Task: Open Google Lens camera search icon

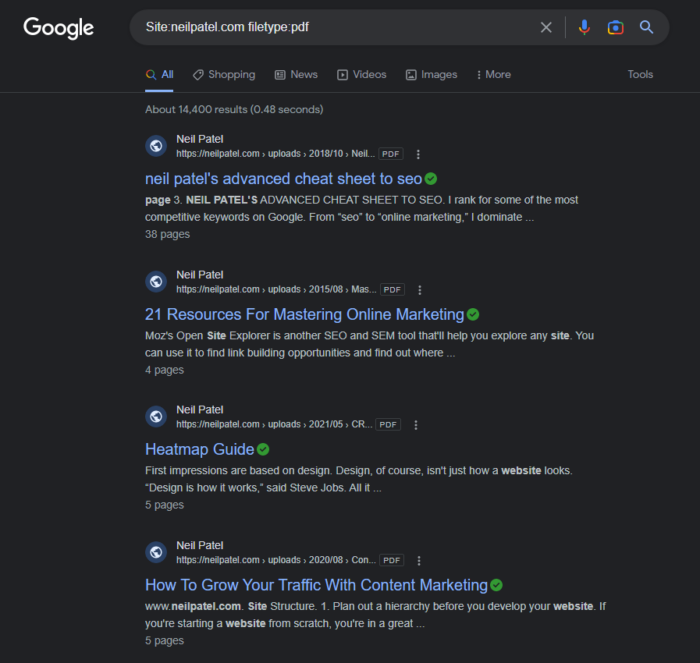Action: pos(615,27)
